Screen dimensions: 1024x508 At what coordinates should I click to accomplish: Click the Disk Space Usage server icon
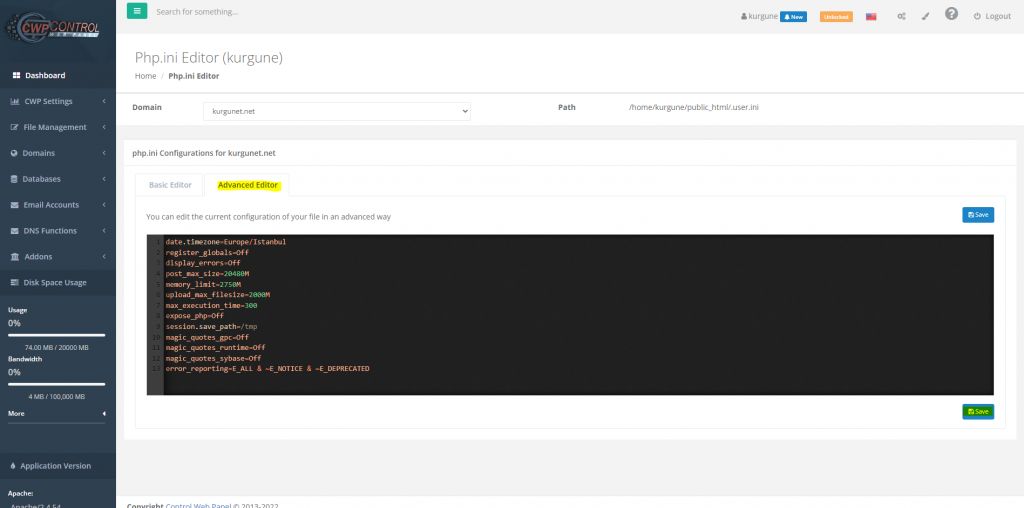(15, 283)
